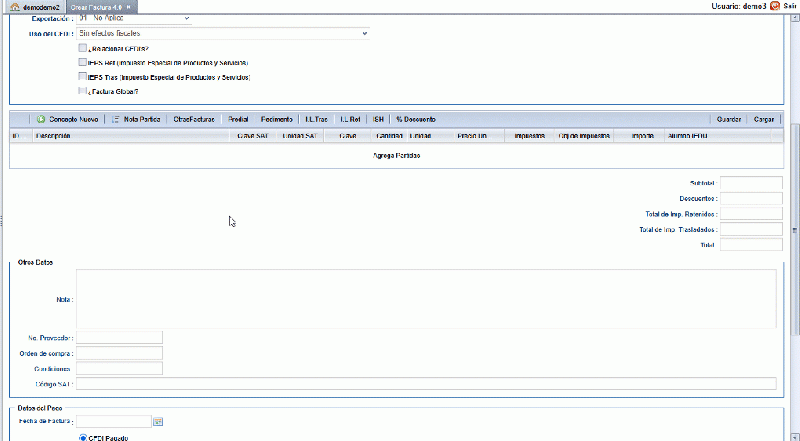Click the red Salir logout icon

point(775,6)
